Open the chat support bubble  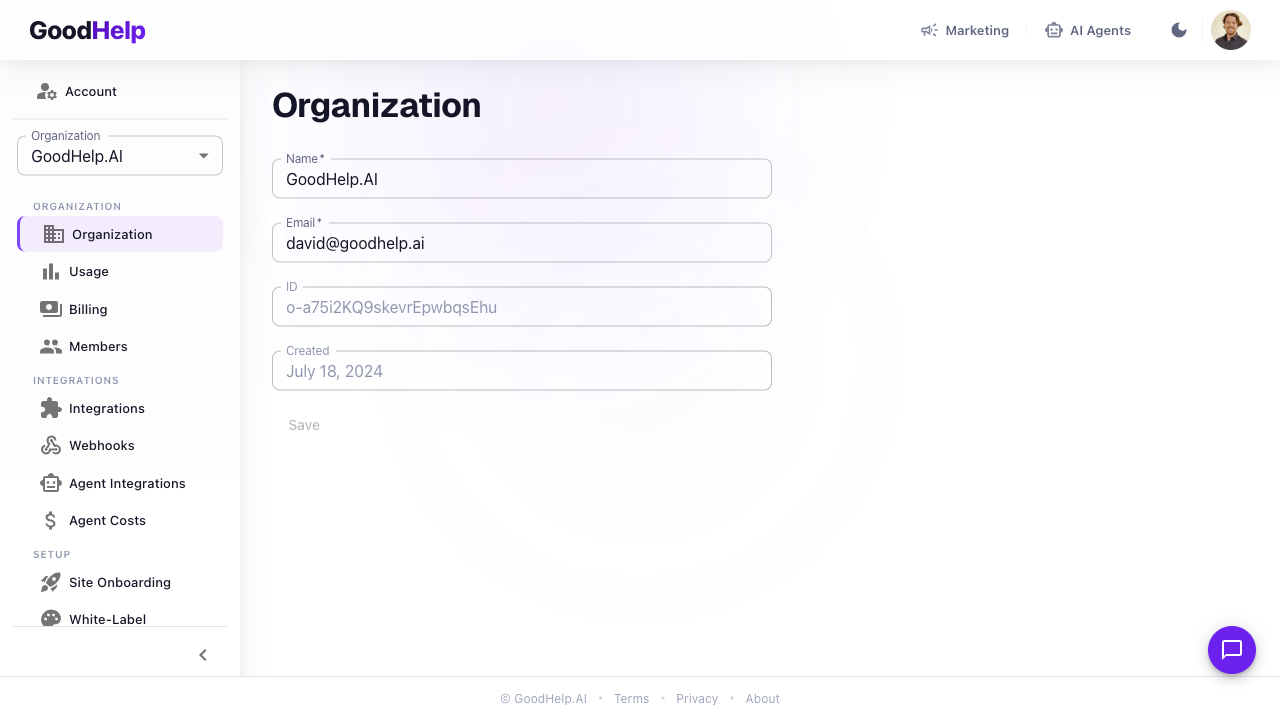(1231, 650)
